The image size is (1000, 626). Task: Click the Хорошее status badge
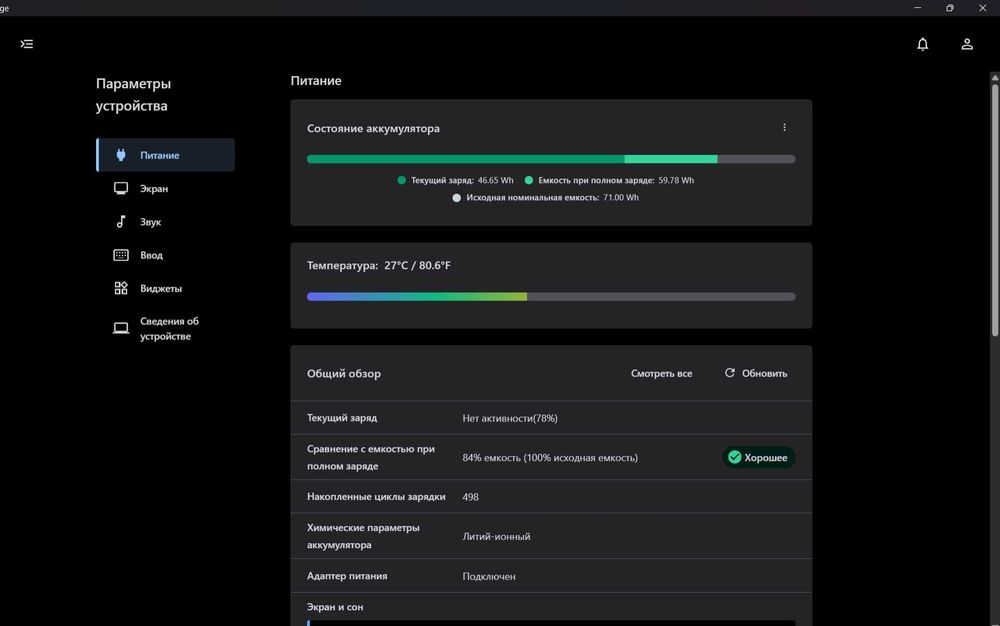pyautogui.click(x=758, y=457)
